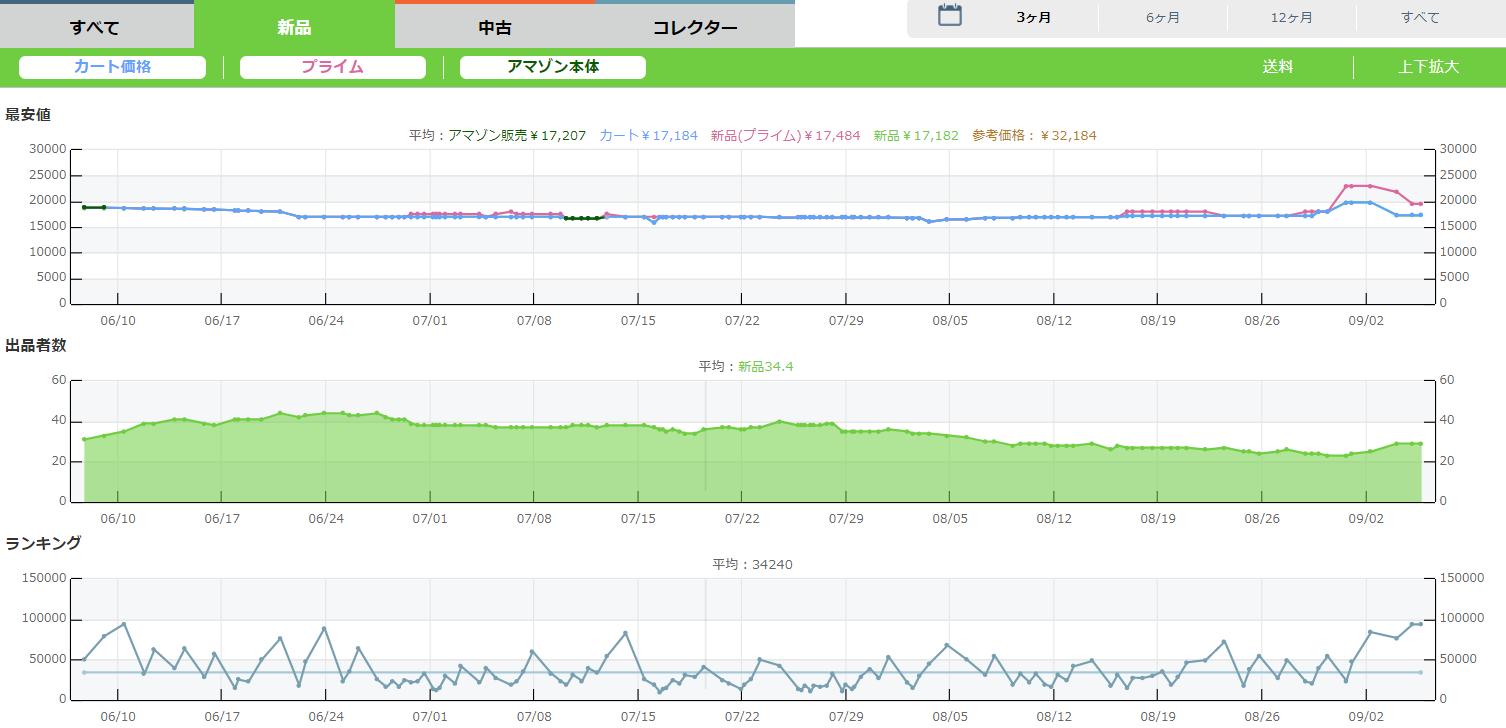
Task: Toggle the カート価格 line filter
Action: click(x=112, y=67)
